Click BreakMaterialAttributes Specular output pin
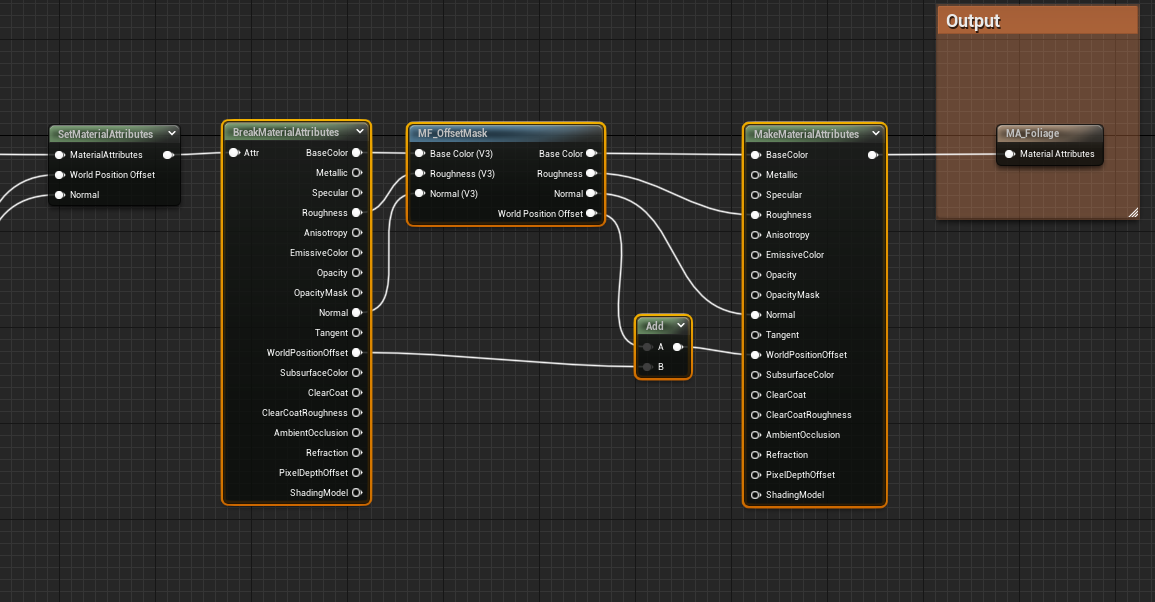Image resolution: width=1155 pixels, height=602 pixels. click(357, 192)
